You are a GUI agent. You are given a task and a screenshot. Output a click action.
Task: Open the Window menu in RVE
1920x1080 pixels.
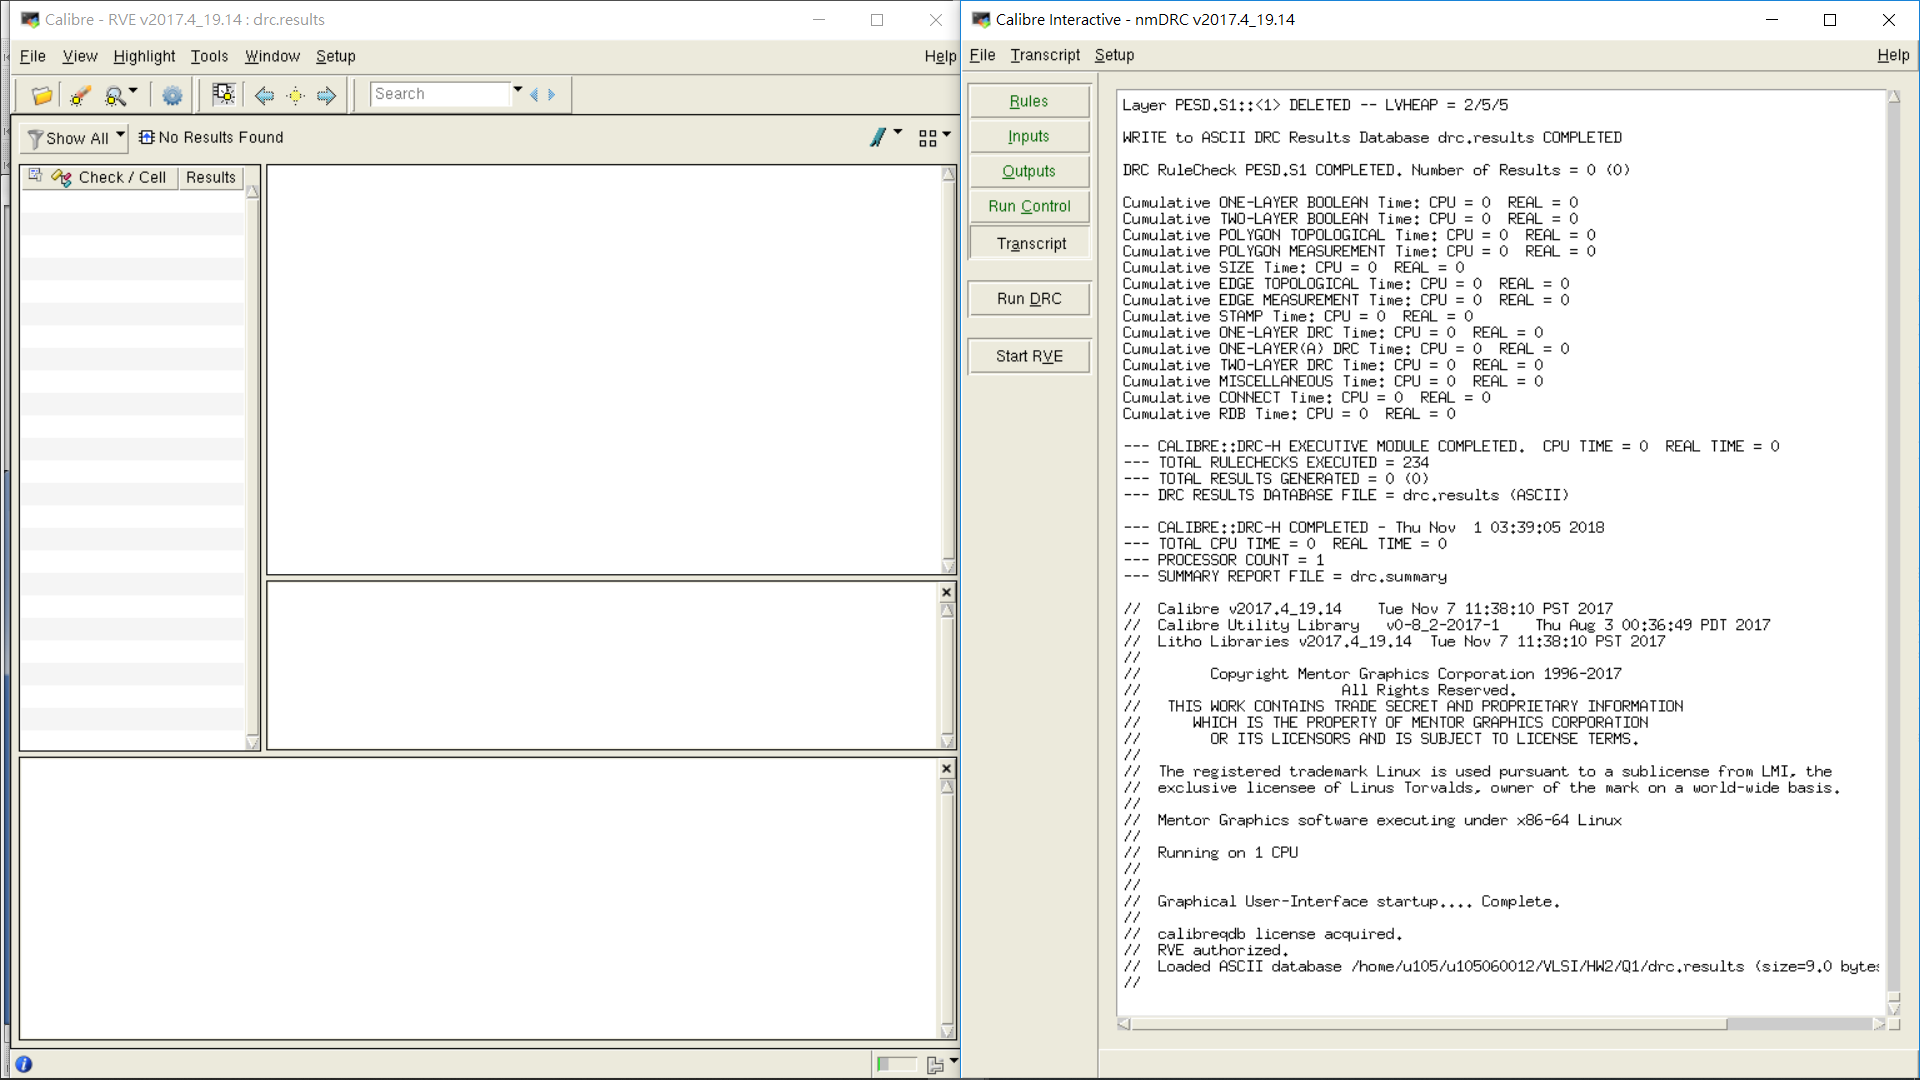coord(272,56)
